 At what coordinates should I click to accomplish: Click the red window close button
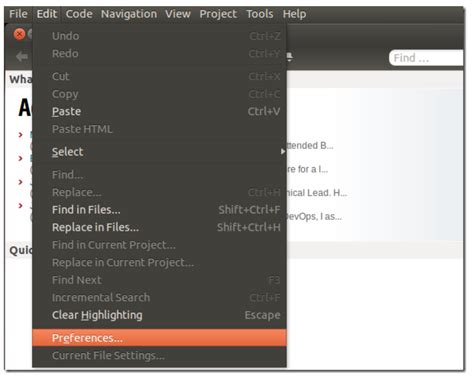pos(19,34)
